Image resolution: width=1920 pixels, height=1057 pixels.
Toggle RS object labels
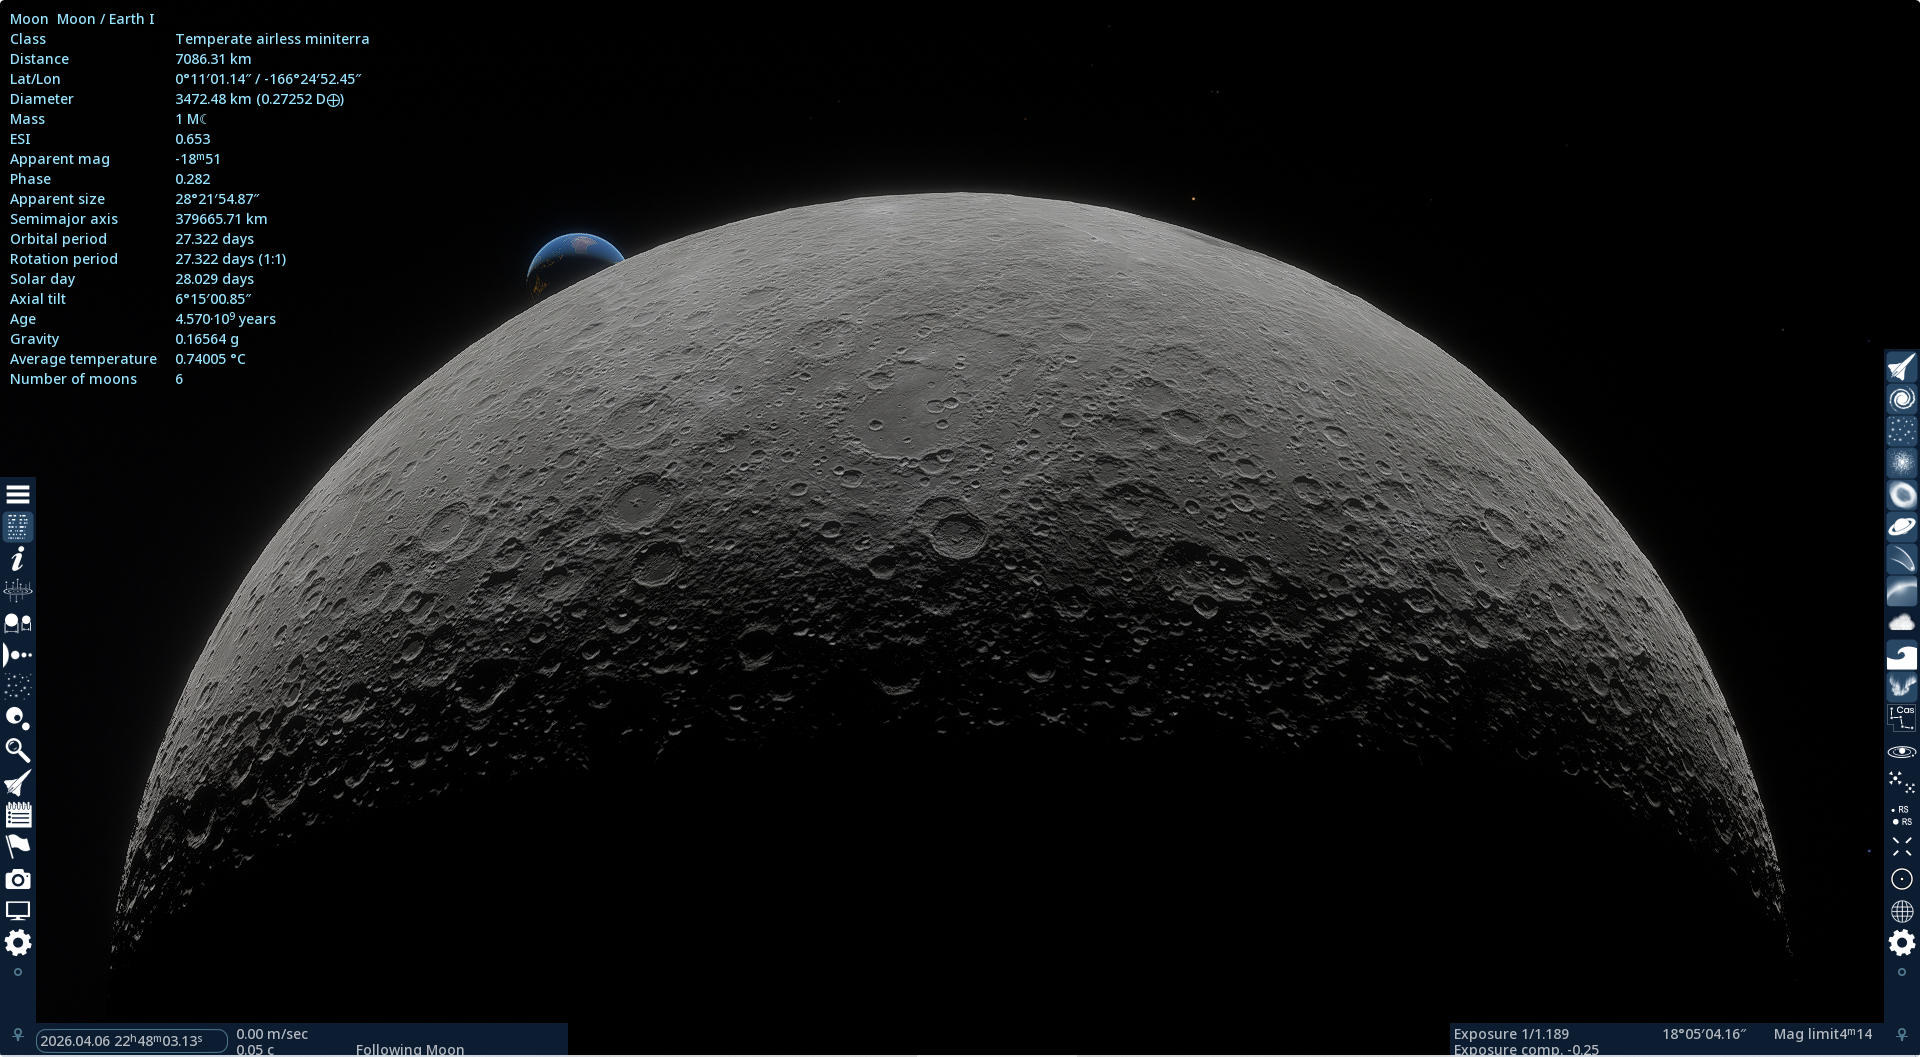coord(1902,815)
